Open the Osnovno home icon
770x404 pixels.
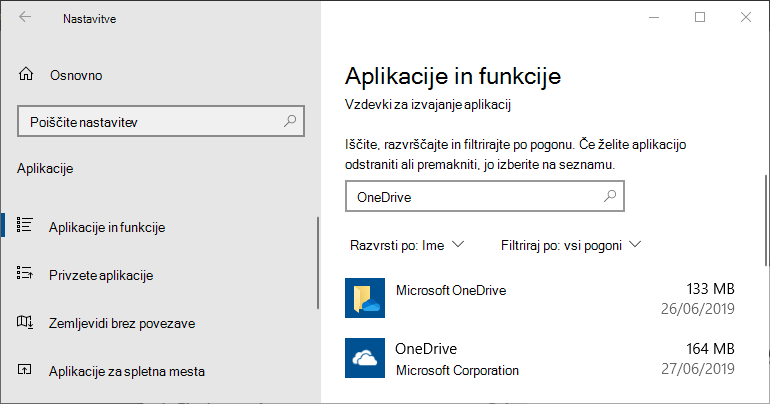click(x=26, y=74)
